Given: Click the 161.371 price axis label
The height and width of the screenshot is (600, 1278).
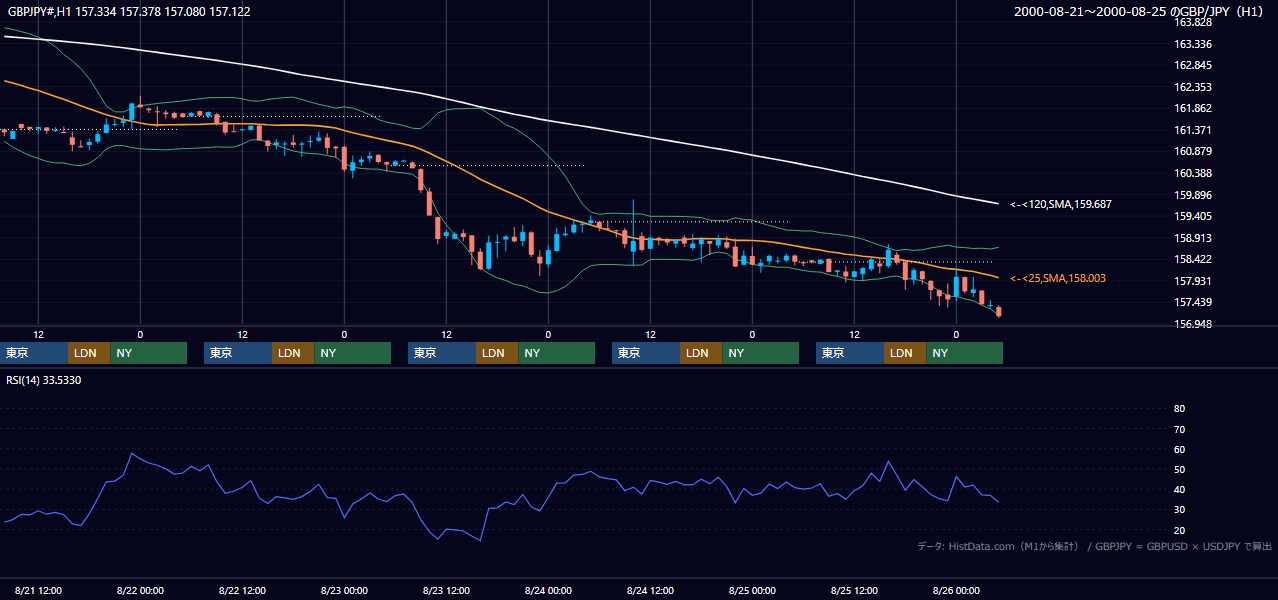Looking at the screenshot, I should click(1193, 130).
